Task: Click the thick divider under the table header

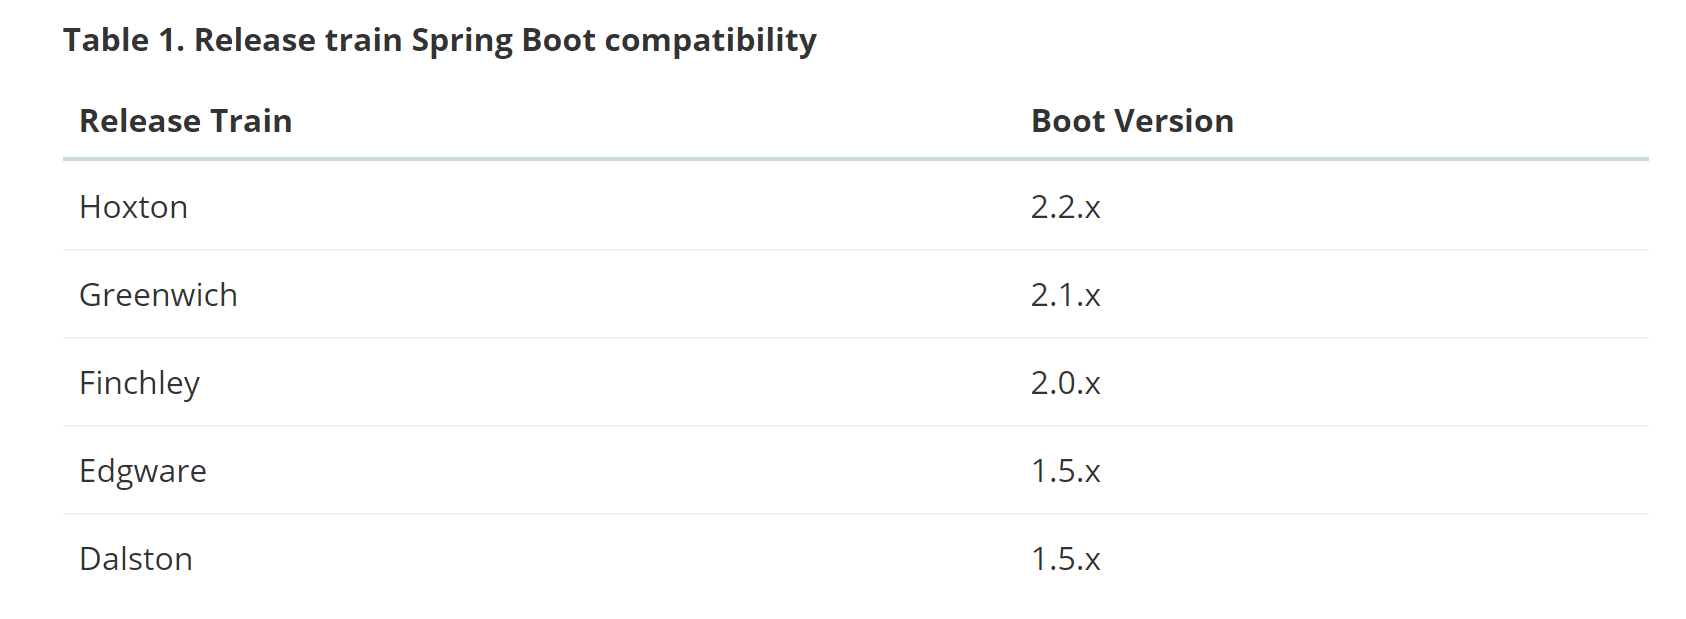Action: click(x=855, y=159)
